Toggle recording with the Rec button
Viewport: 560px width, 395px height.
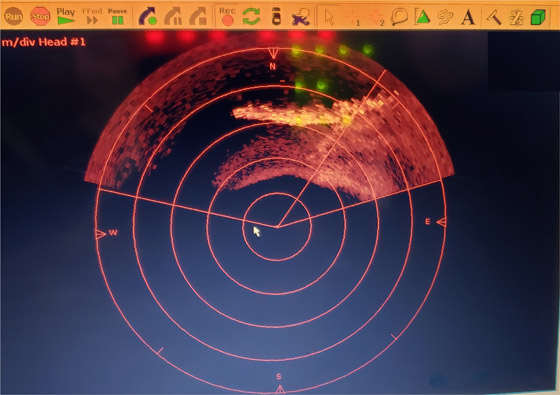click(x=227, y=16)
